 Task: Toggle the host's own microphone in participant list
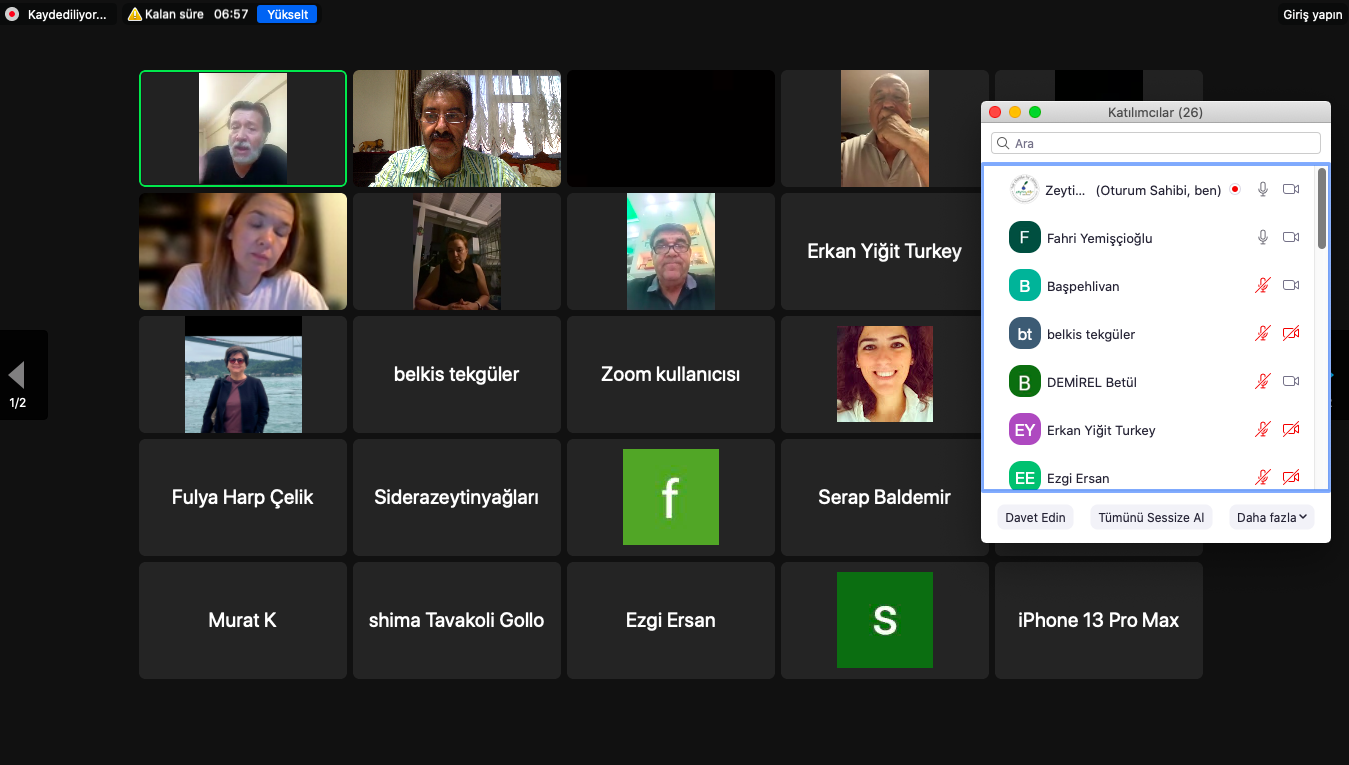[1263, 189]
